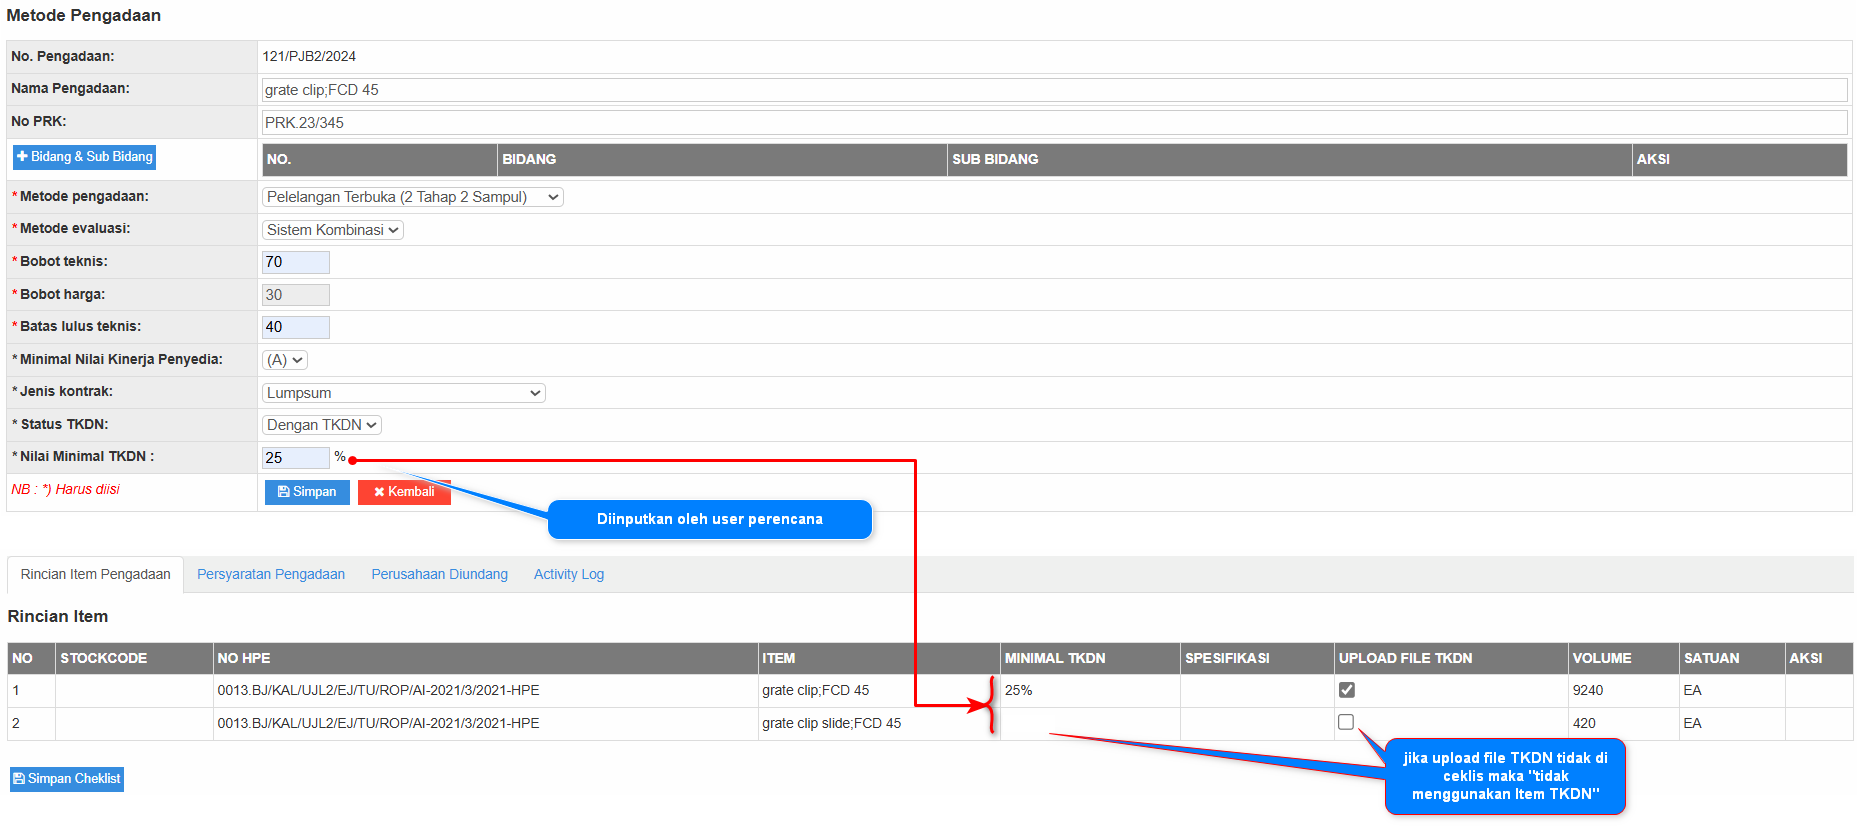The width and height of the screenshot is (1857, 826).
Task: Open the Jenis kontrak dropdown
Action: pyautogui.click(x=403, y=393)
